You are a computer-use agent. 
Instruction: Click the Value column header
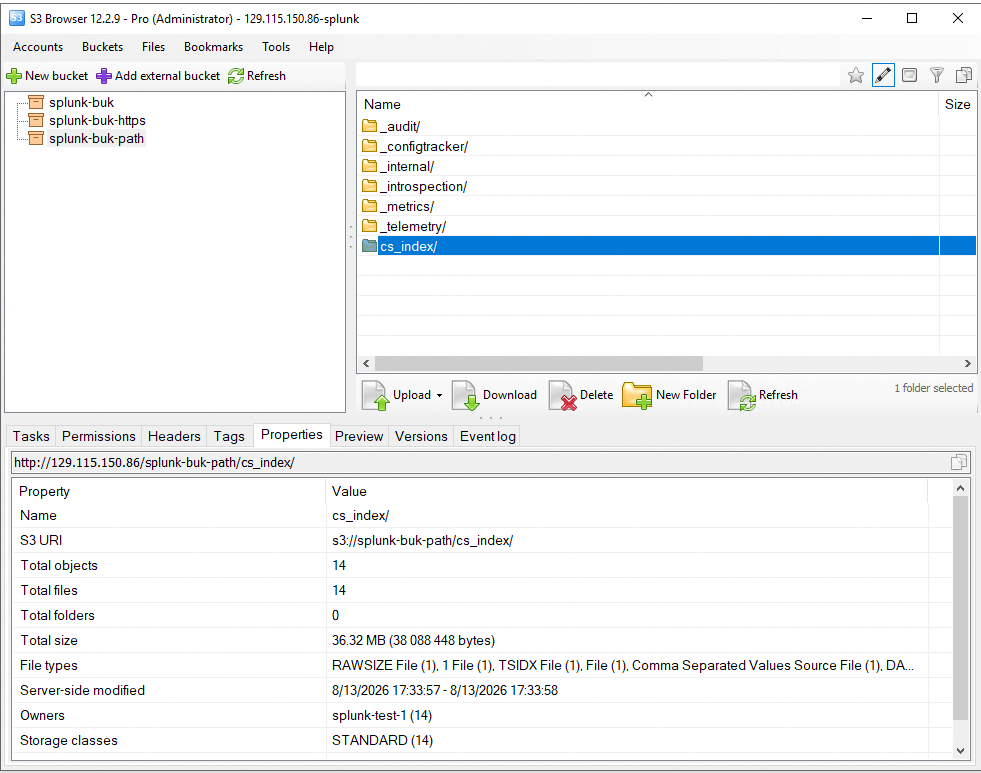click(627, 492)
